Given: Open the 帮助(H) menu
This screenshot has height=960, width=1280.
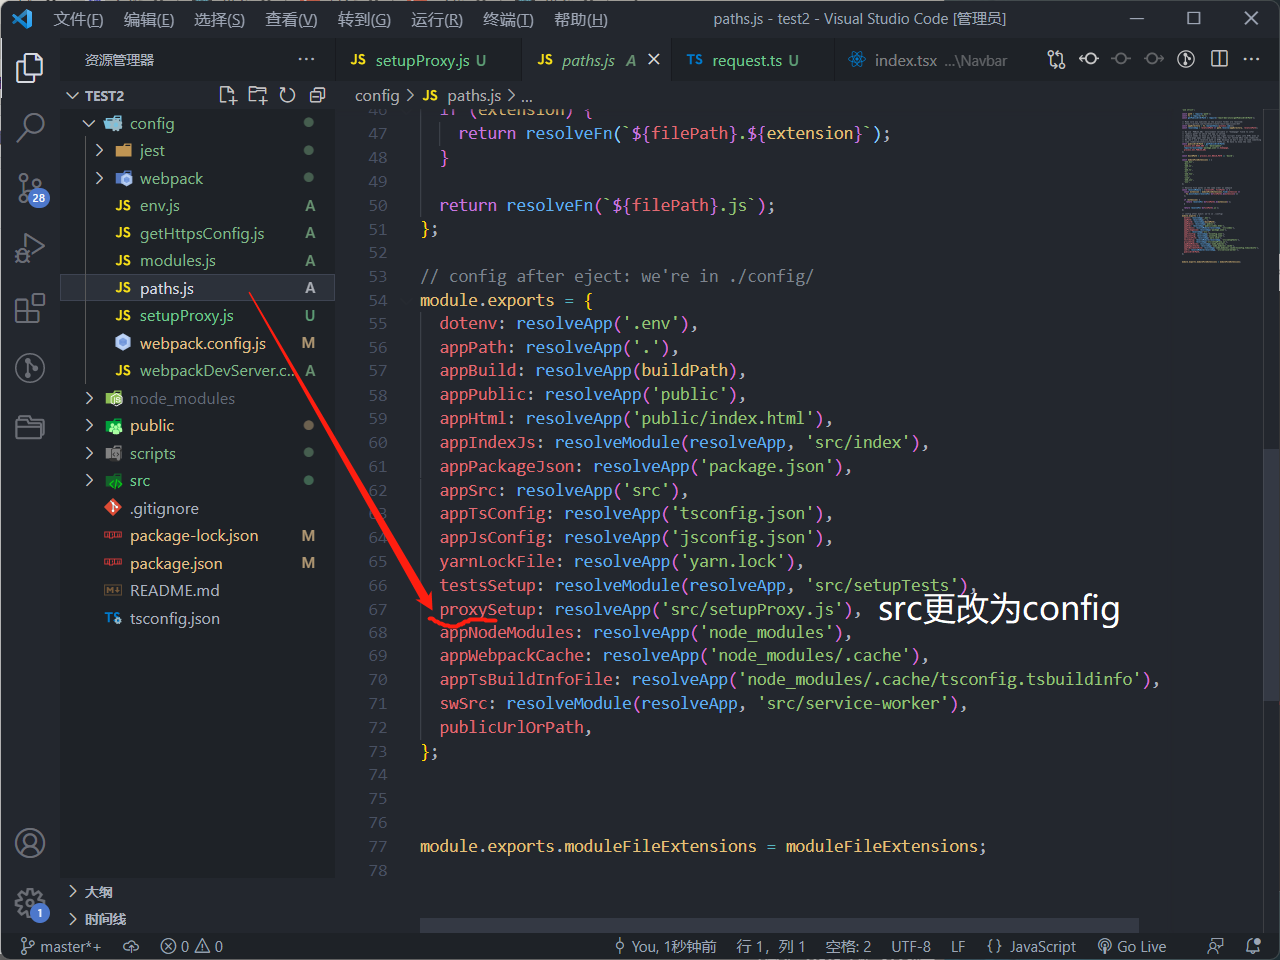Looking at the screenshot, I should coord(580,19).
